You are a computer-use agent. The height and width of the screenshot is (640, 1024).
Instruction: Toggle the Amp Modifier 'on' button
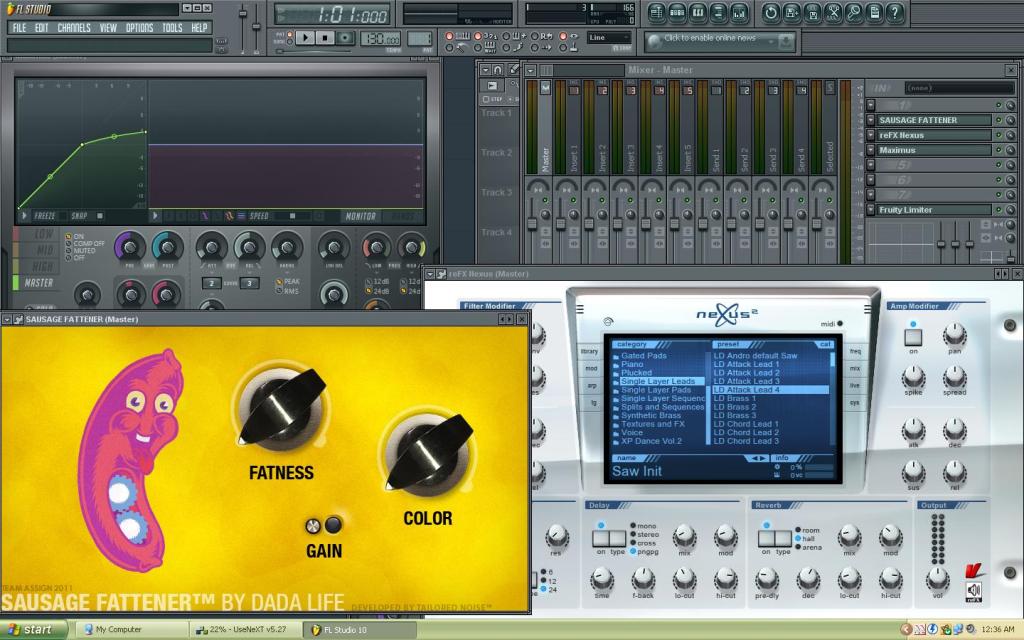pyautogui.click(x=913, y=336)
